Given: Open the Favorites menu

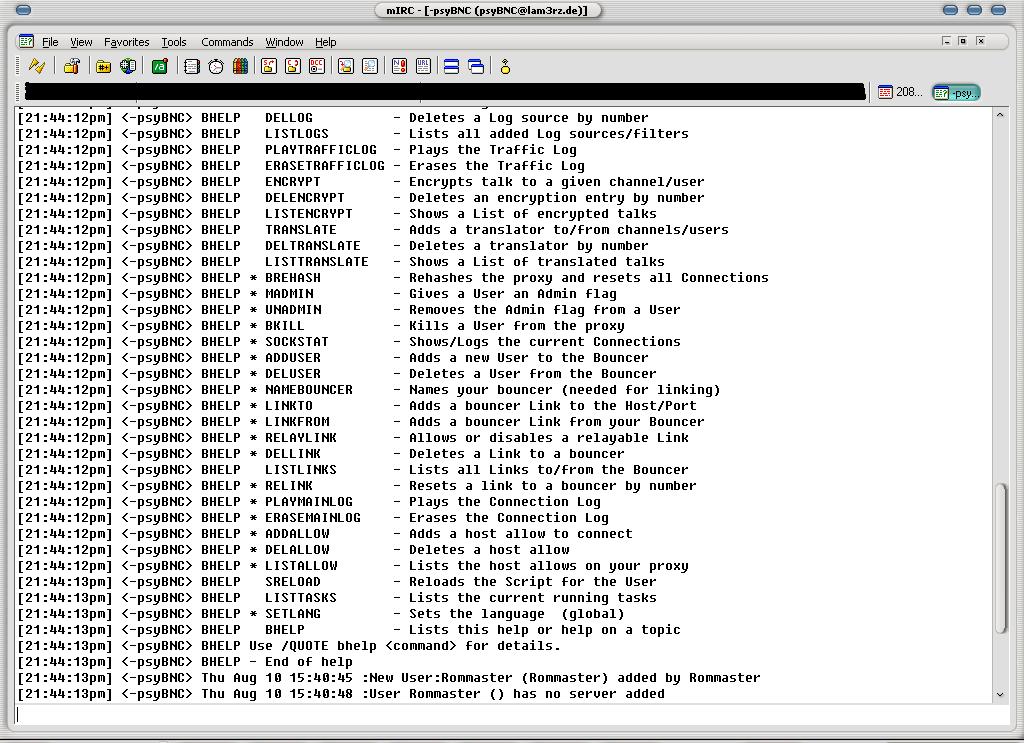Looking at the screenshot, I should point(127,42).
